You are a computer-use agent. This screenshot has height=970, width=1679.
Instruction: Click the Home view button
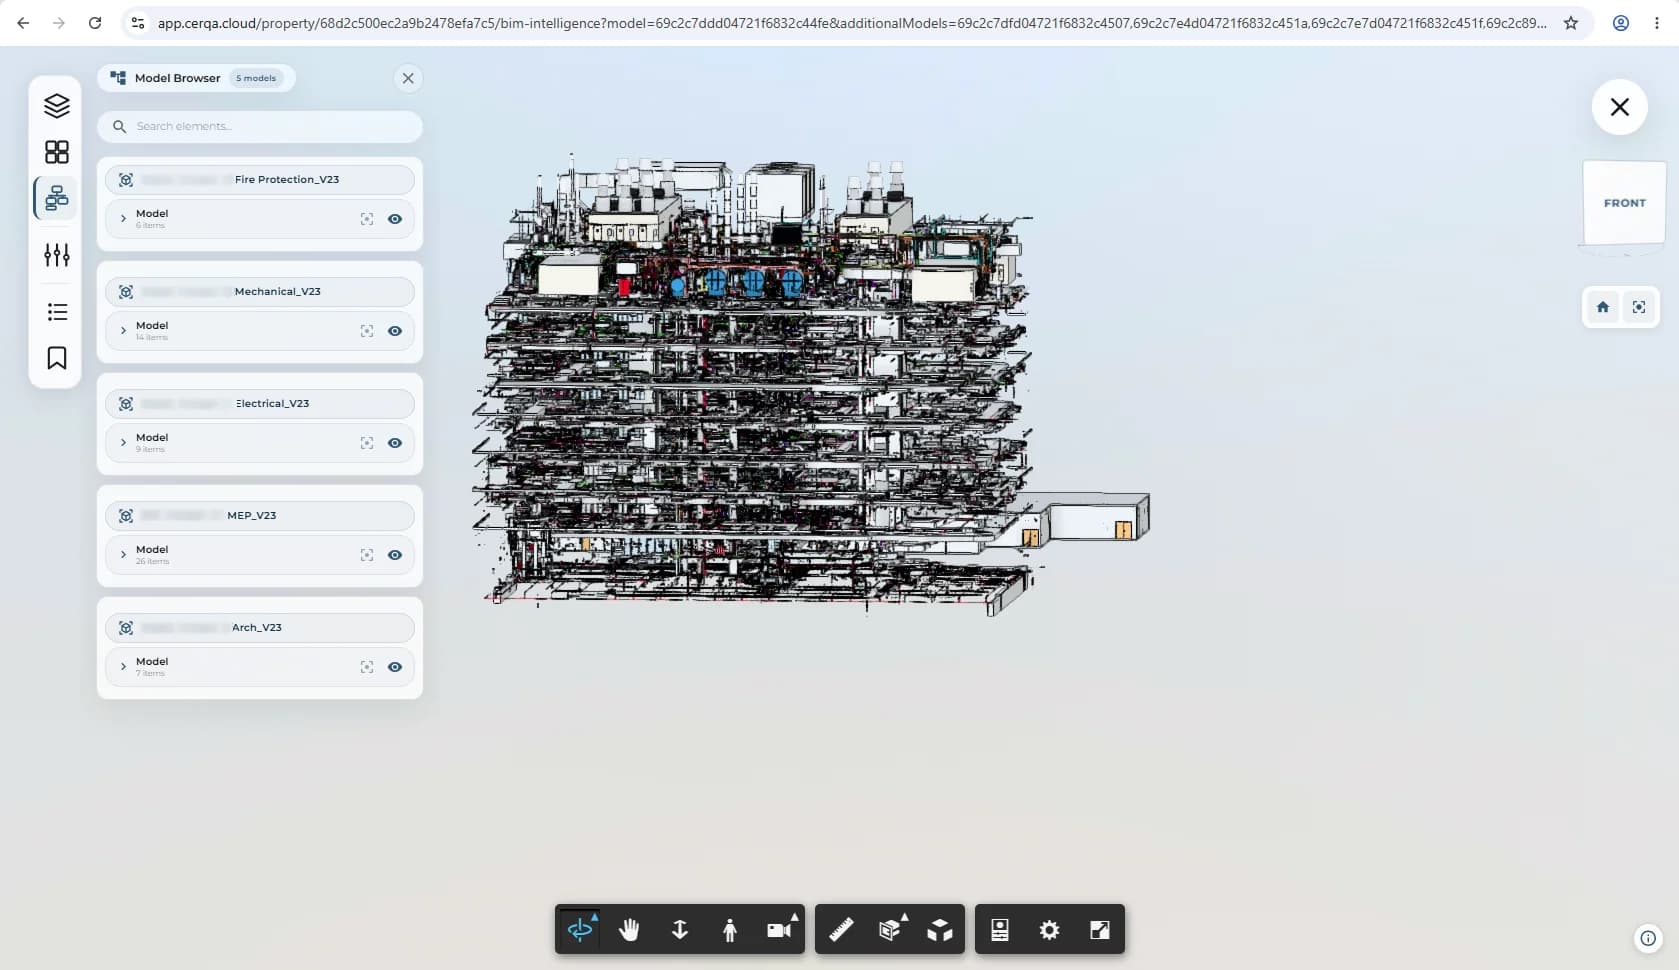point(1603,307)
